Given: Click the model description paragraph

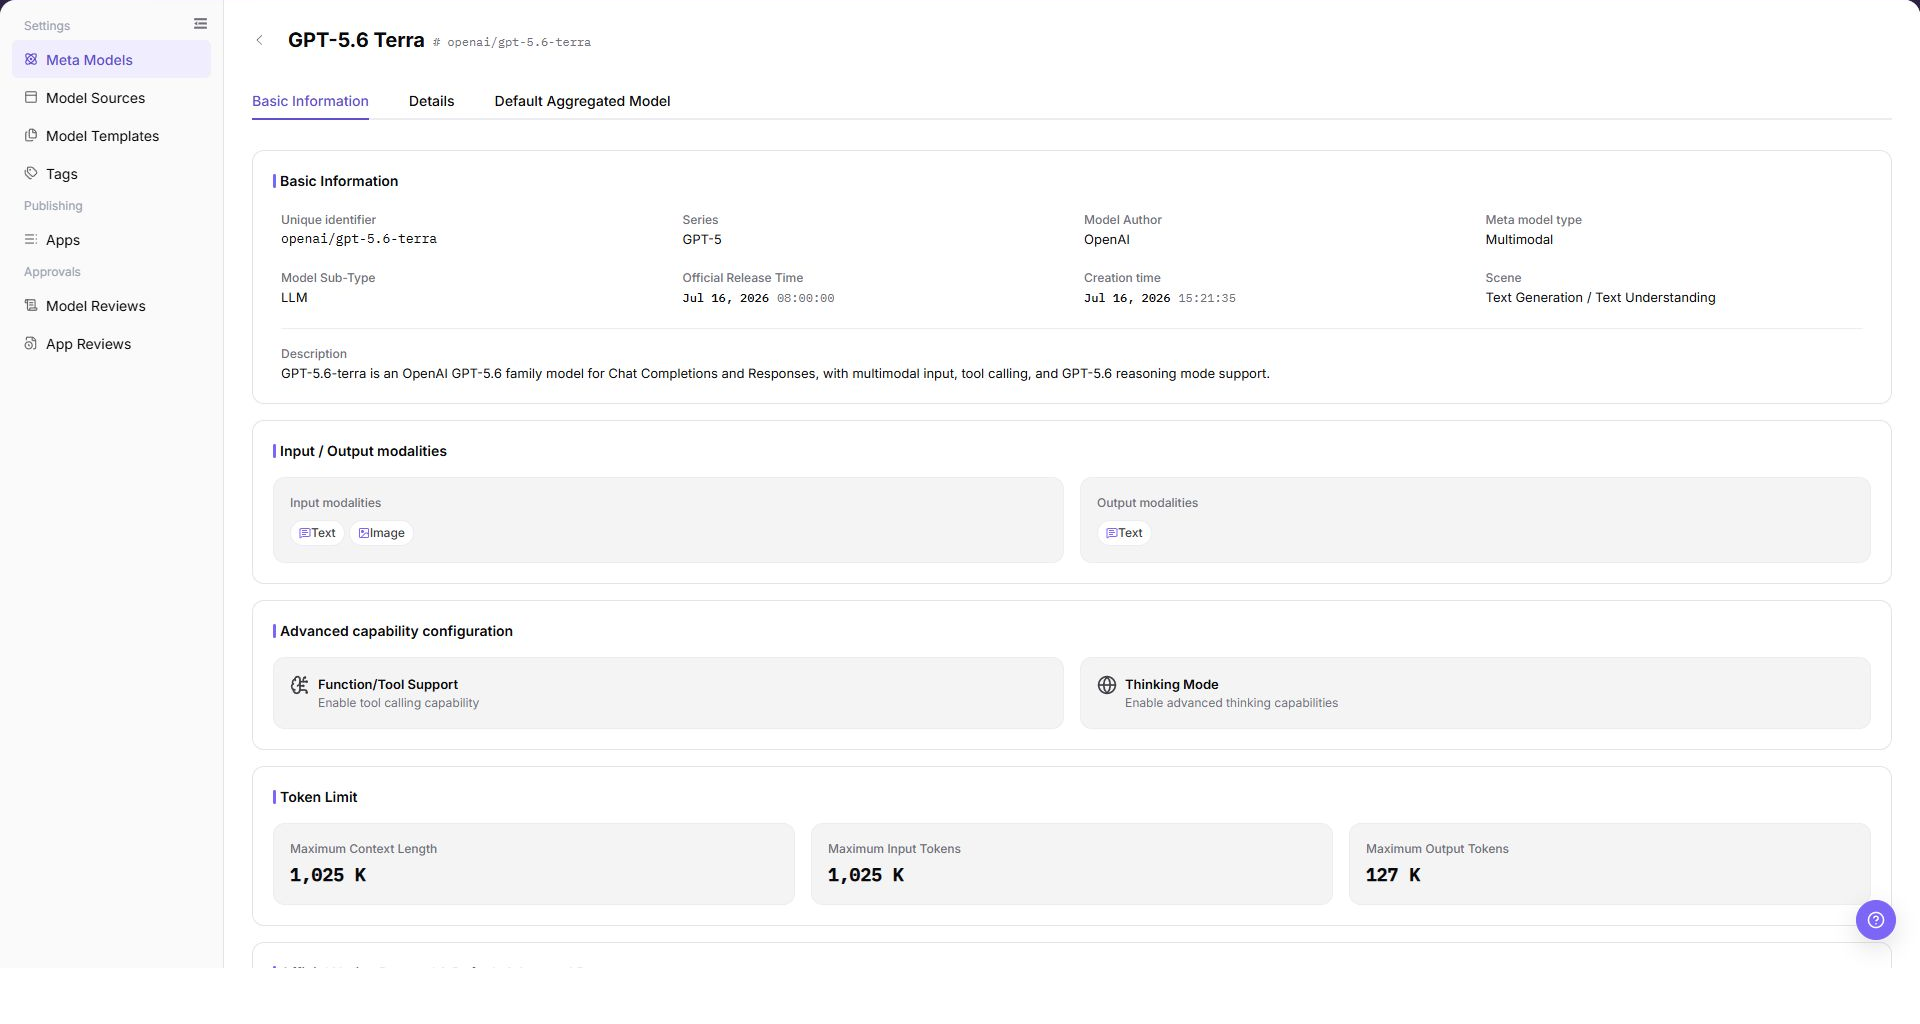Looking at the screenshot, I should (x=775, y=373).
